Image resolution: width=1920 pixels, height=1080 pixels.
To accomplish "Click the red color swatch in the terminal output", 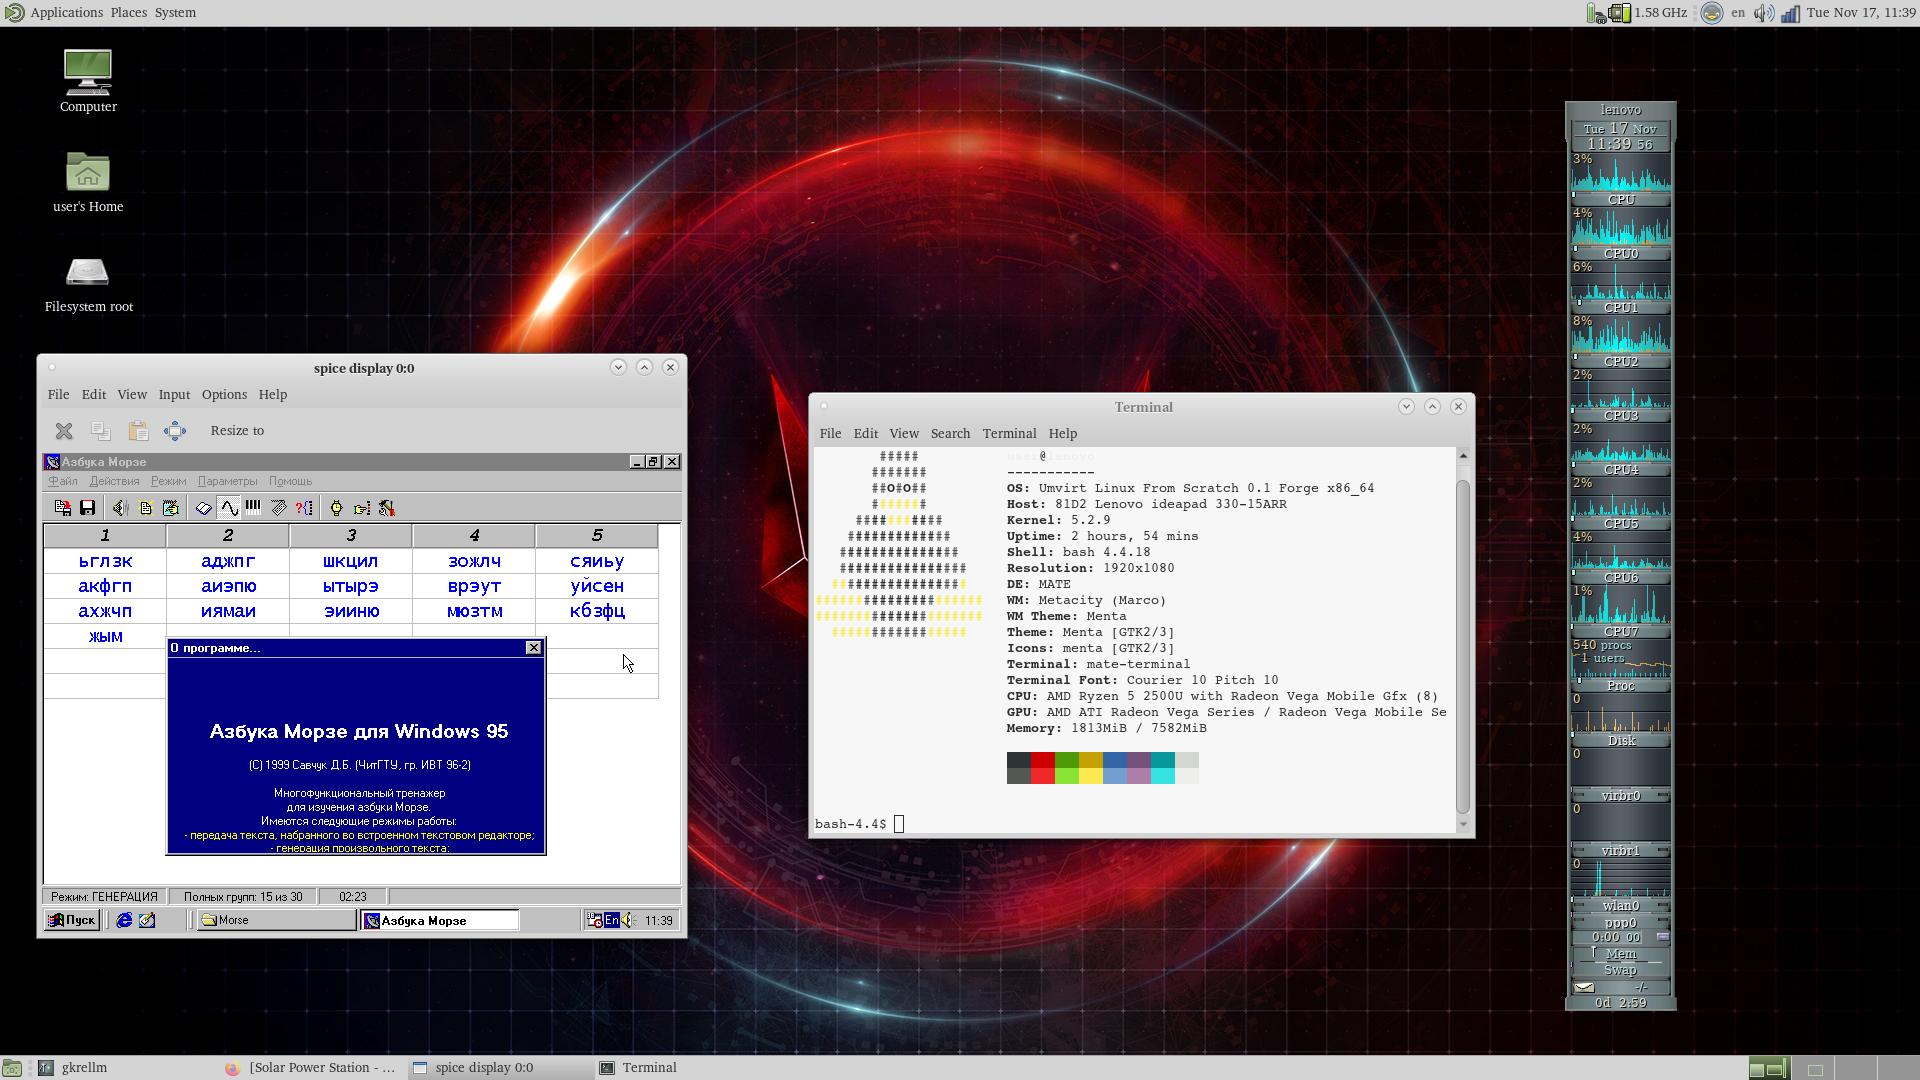I will (1042, 761).
